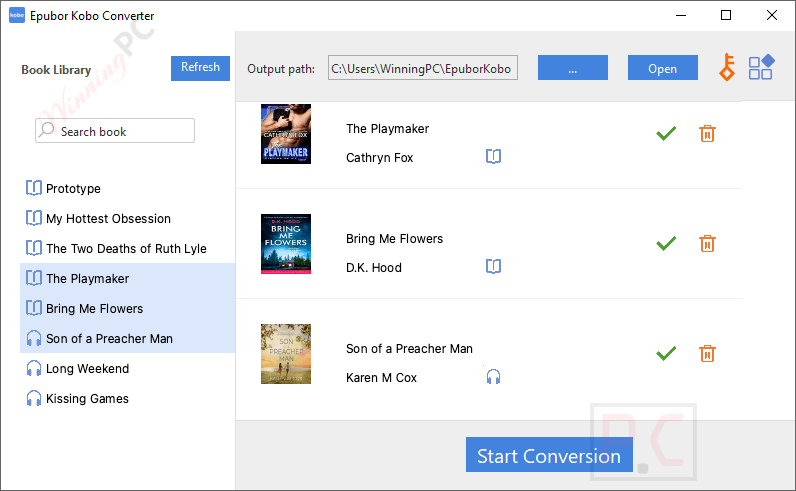Click the Book Library heading
Screen dimensions: 796x491
pyautogui.click(x=56, y=70)
